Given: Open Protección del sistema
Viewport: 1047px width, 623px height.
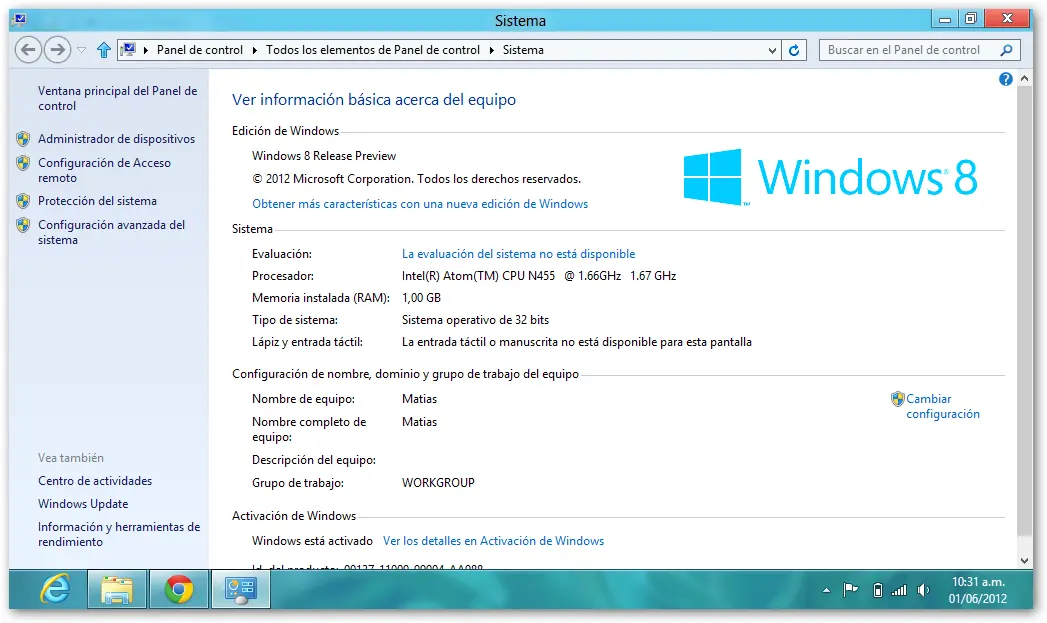Looking at the screenshot, I should point(97,201).
